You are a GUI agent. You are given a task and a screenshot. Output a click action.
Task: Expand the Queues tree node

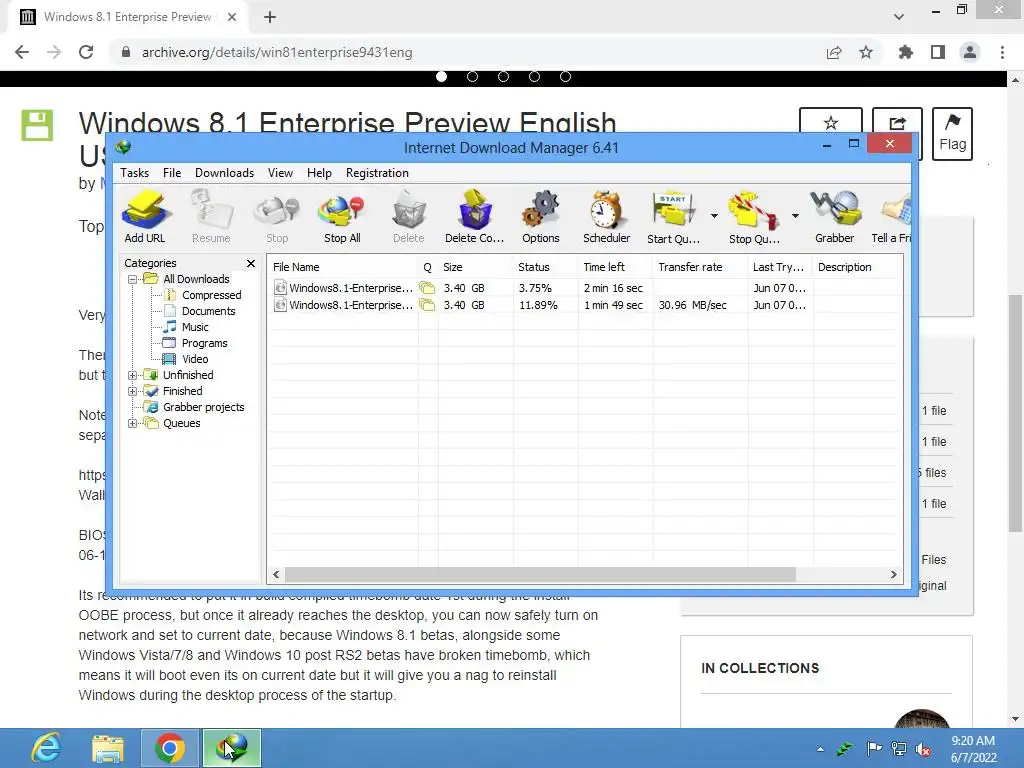tap(132, 423)
